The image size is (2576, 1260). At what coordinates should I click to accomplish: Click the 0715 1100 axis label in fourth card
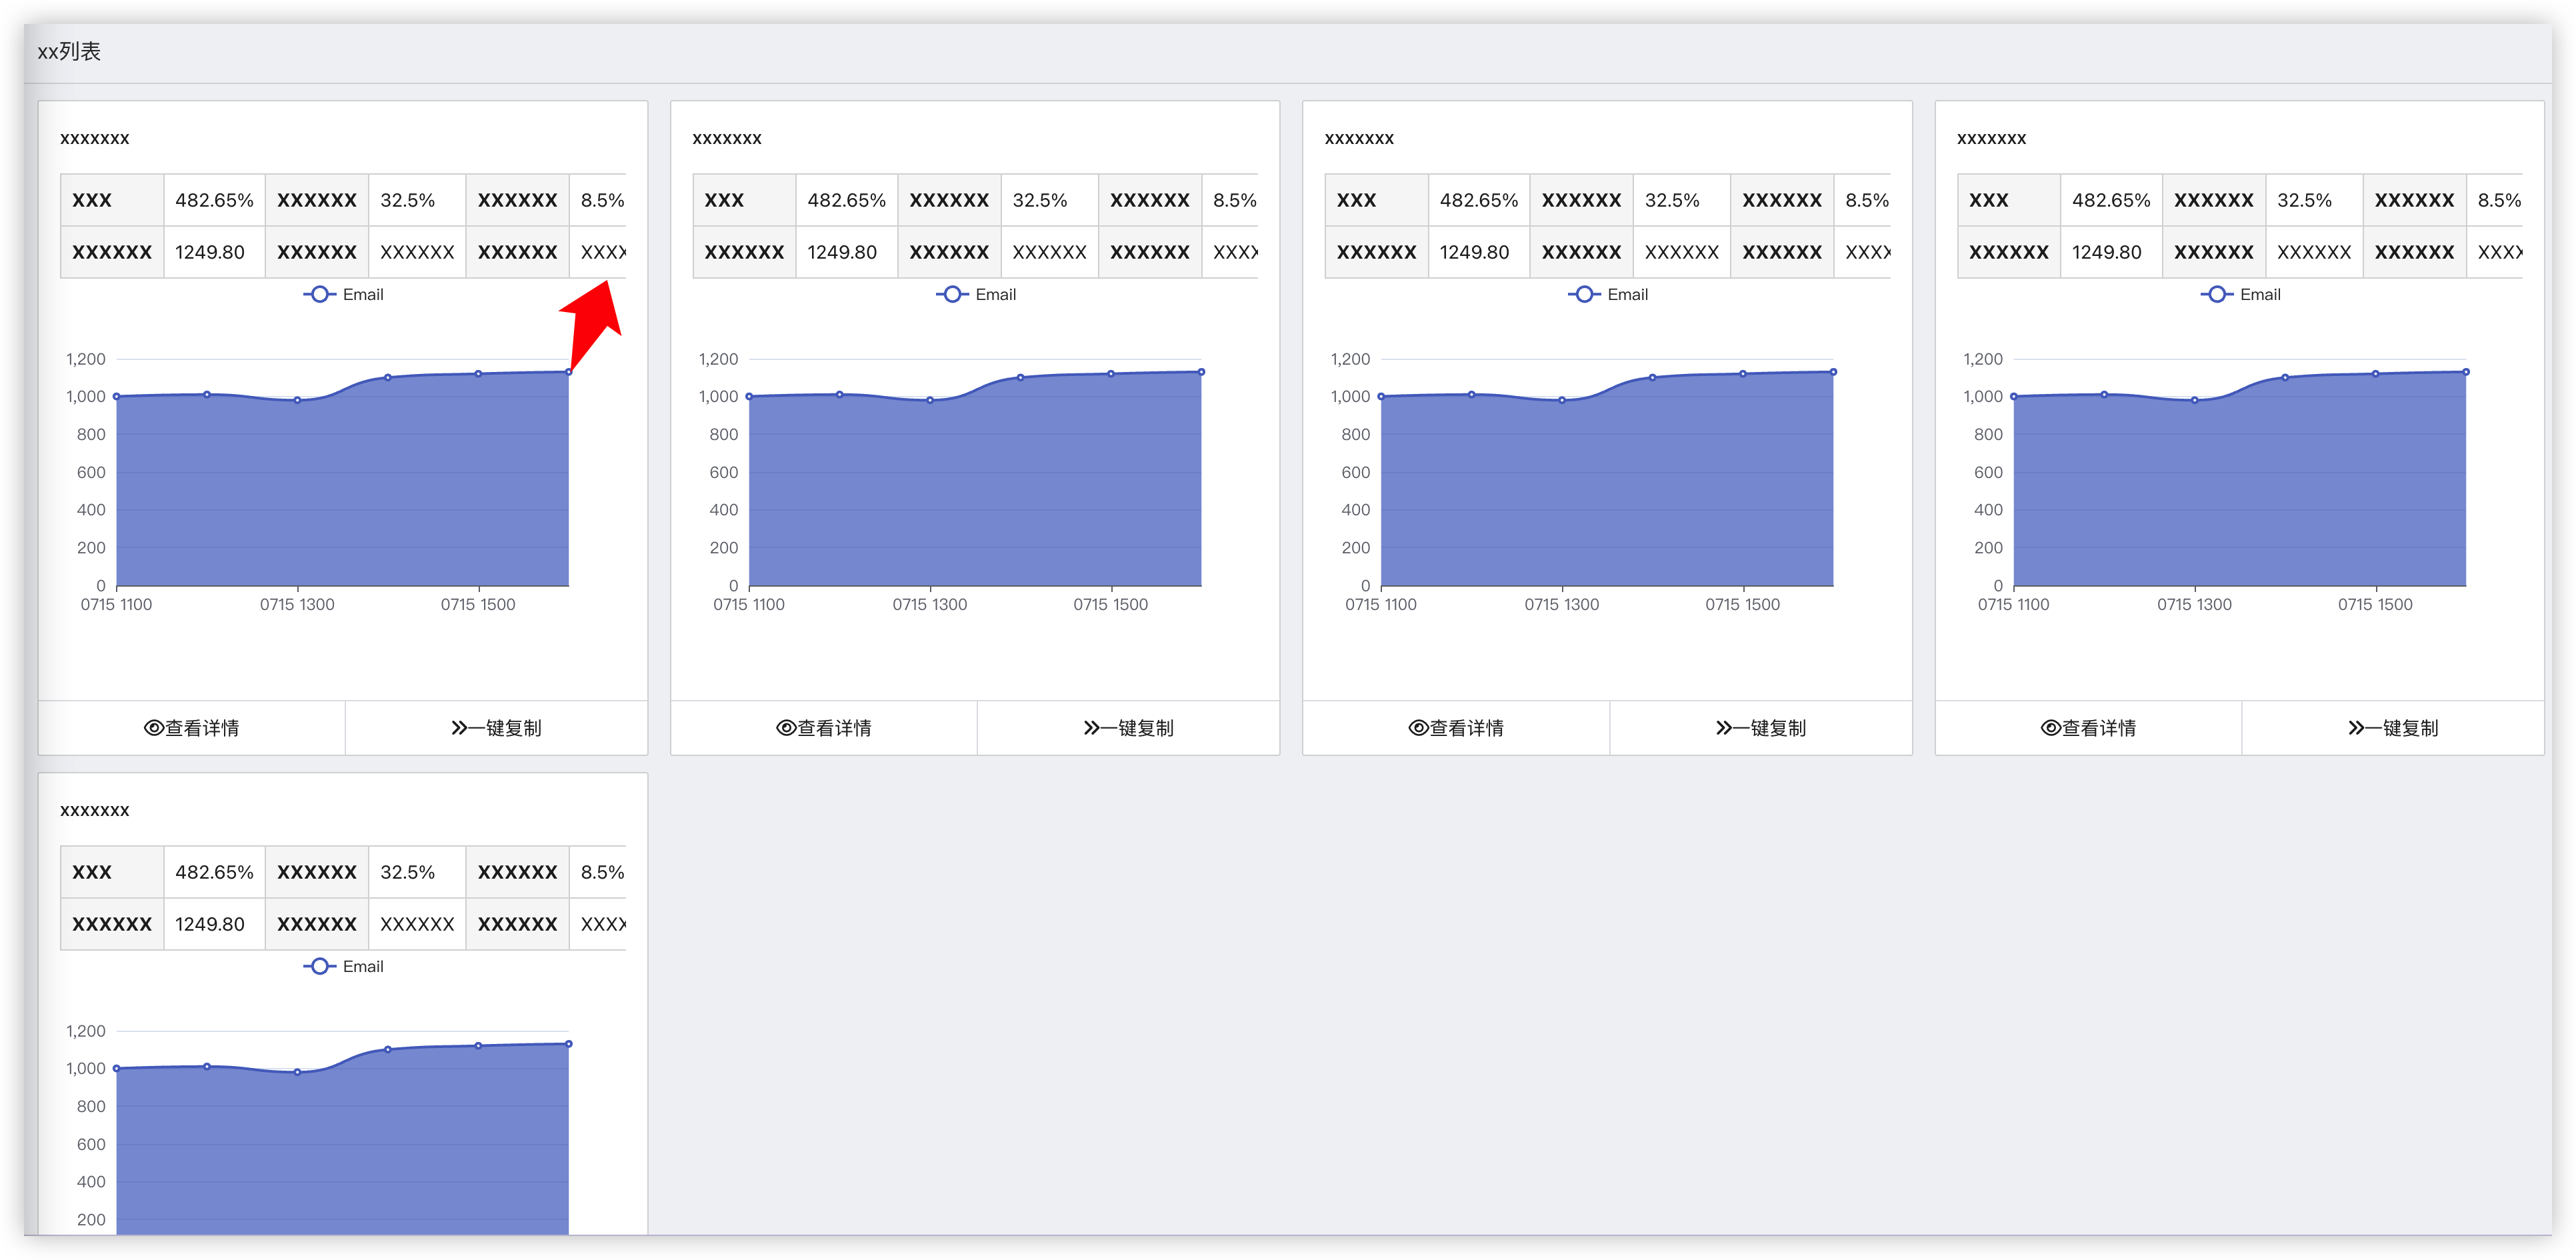2014,604
